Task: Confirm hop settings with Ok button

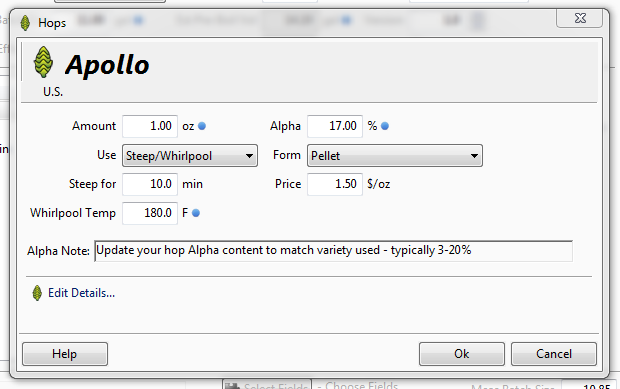Action: click(462, 354)
